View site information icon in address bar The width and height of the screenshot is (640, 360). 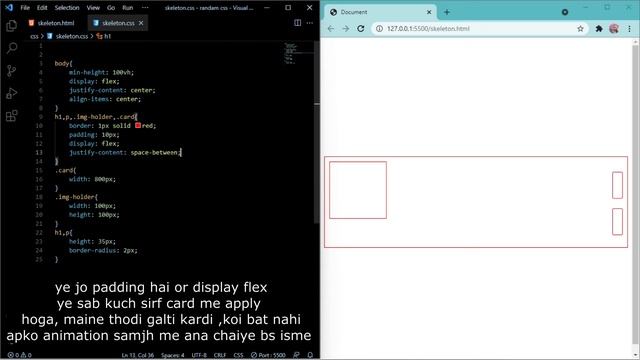coord(379,29)
